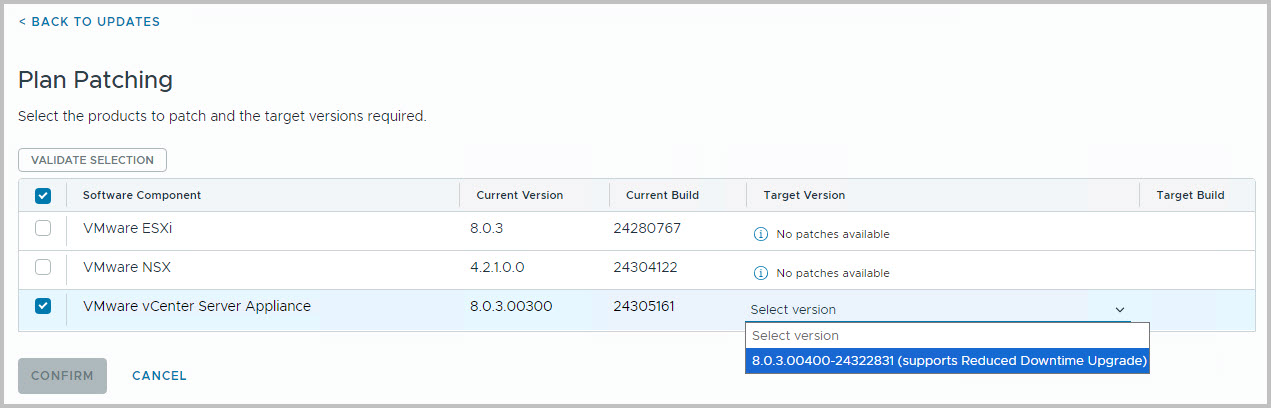Click the Cancel button
Image resolution: width=1271 pixels, height=408 pixels.
coord(159,376)
